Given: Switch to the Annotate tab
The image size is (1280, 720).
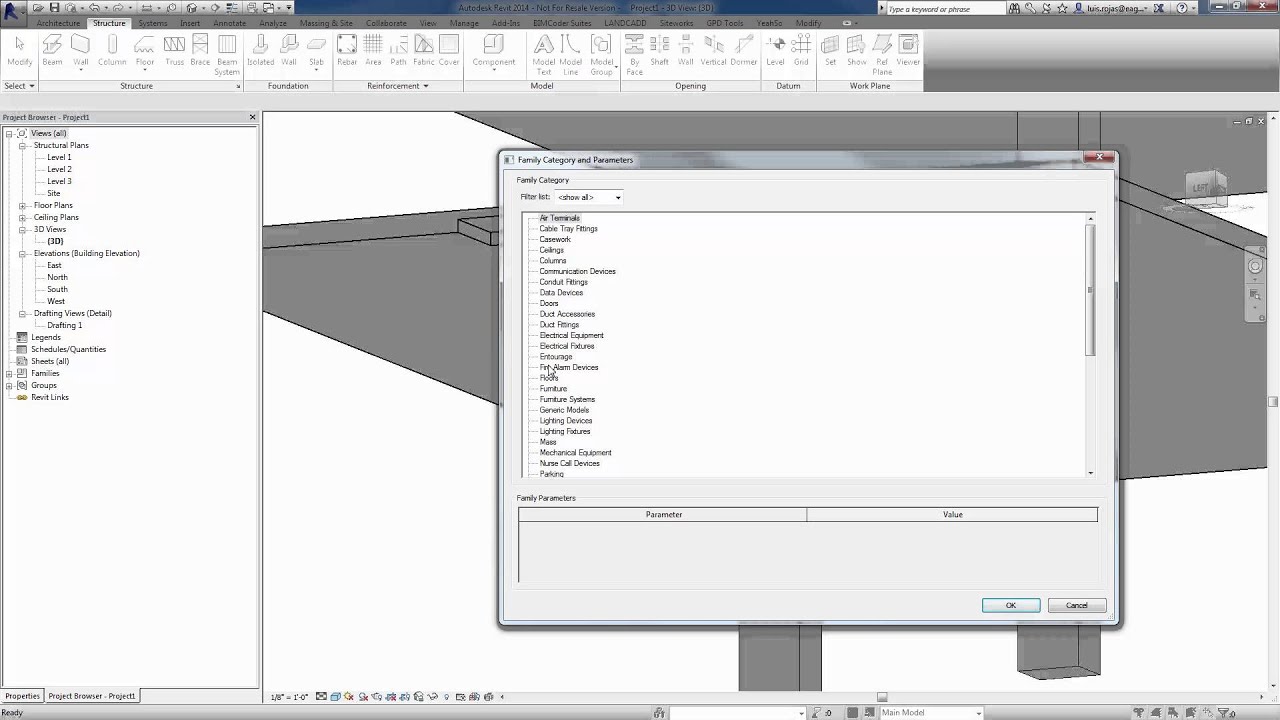Looking at the screenshot, I should (229, 23).
